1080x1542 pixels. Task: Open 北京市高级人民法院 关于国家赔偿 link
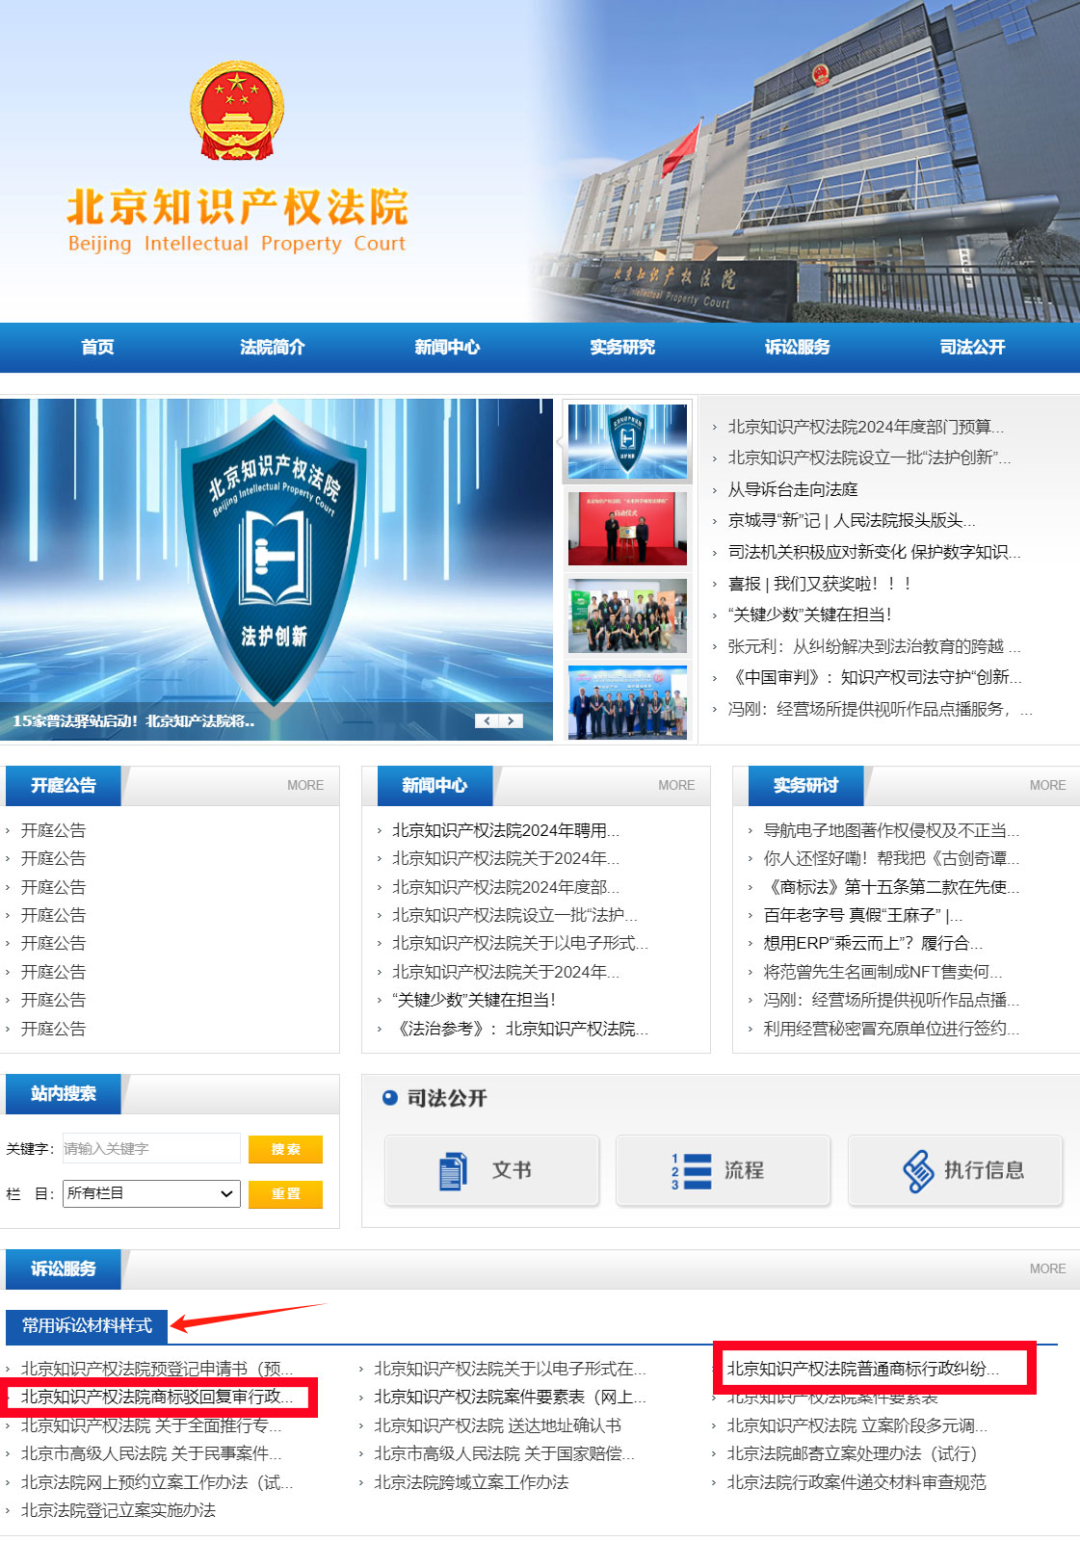tap(504, 1453)
